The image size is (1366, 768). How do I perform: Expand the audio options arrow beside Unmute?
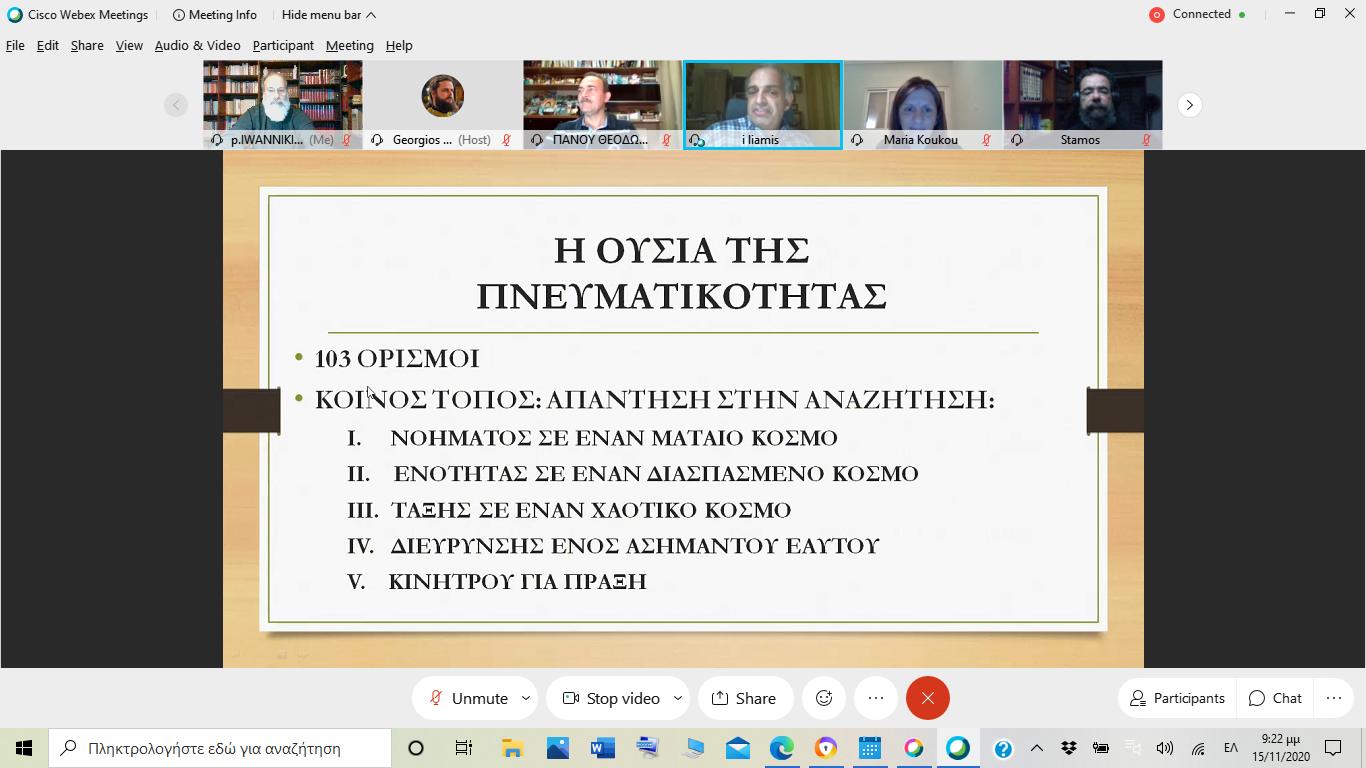pyautogui.click(x=526, y=698)
